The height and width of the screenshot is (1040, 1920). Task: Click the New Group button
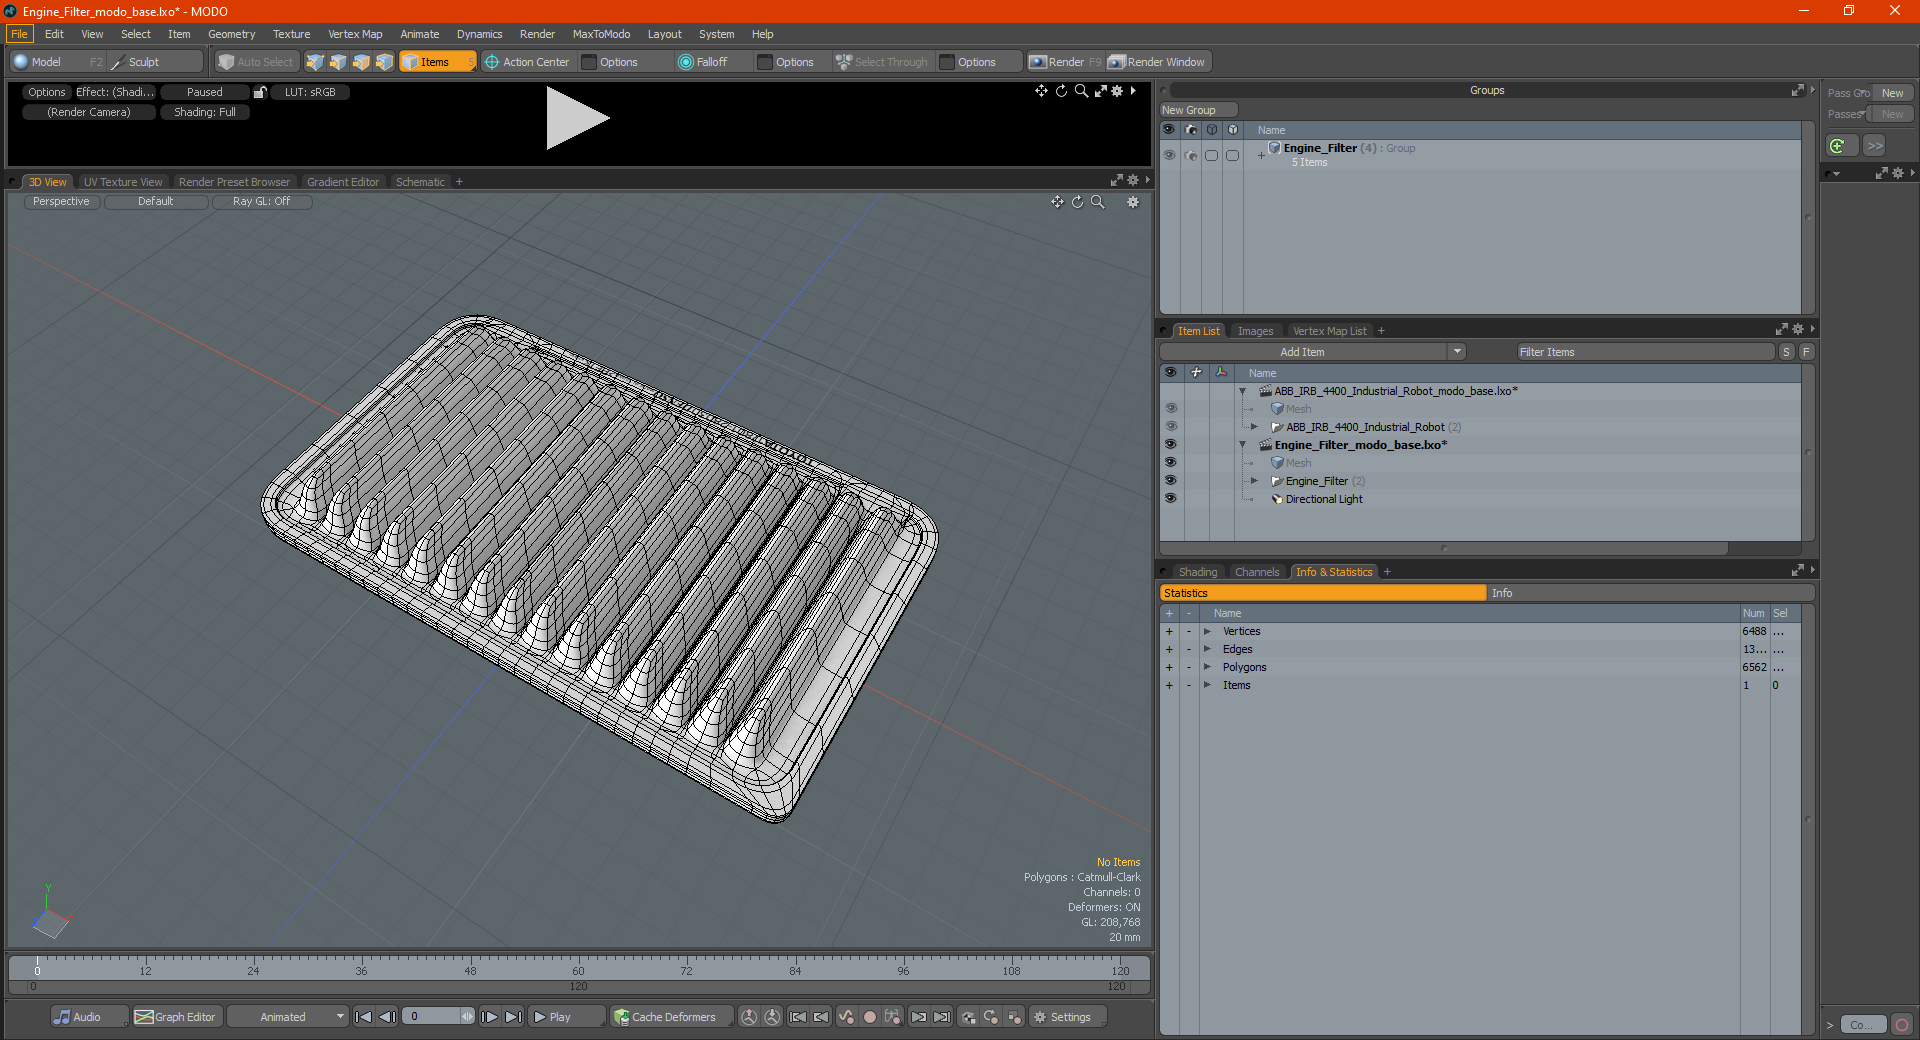tap(1198, 110)
